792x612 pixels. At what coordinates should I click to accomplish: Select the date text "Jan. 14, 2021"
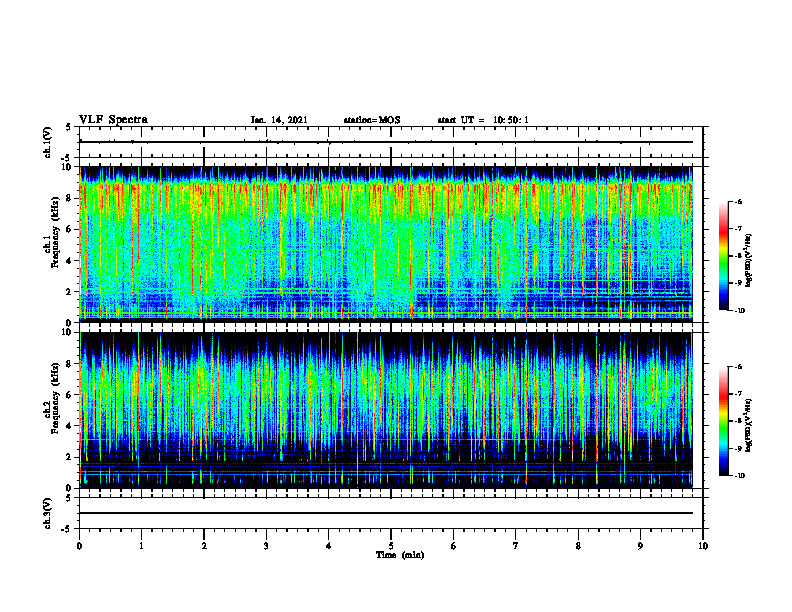pyautogui.click(x=279, y=120)
